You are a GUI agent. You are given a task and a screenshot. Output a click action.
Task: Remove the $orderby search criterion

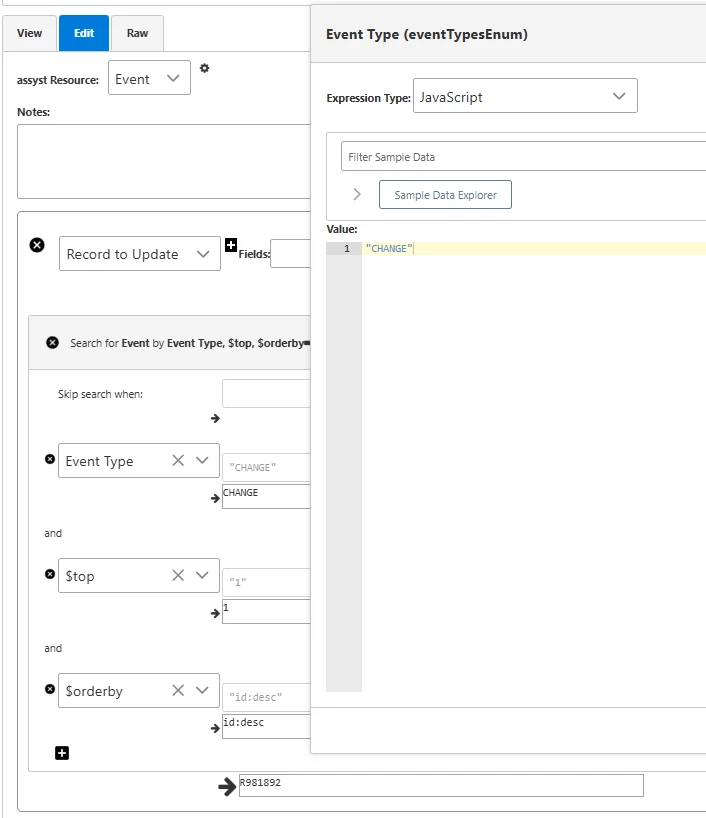tap(50, 689)
